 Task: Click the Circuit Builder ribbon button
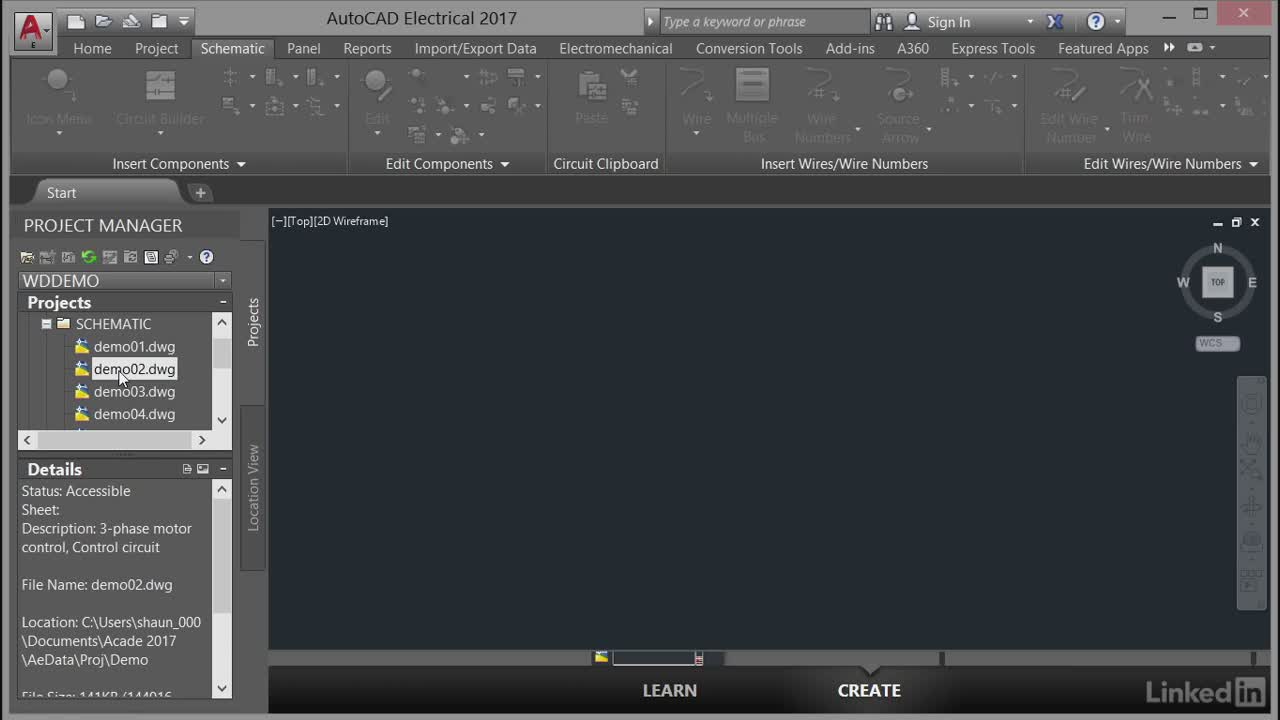click(160, 99)
